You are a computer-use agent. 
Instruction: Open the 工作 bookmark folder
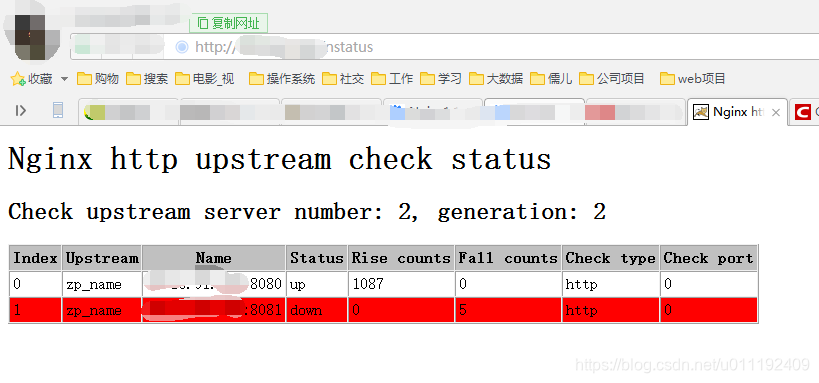[x=392, y=79]
